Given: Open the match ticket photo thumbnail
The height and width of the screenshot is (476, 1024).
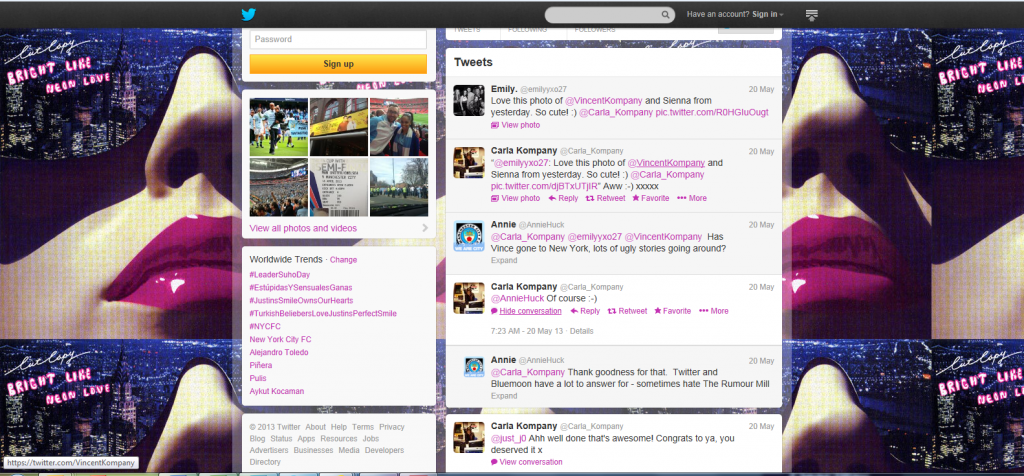Looking at the screenshot, I should [x=339, y=187].
